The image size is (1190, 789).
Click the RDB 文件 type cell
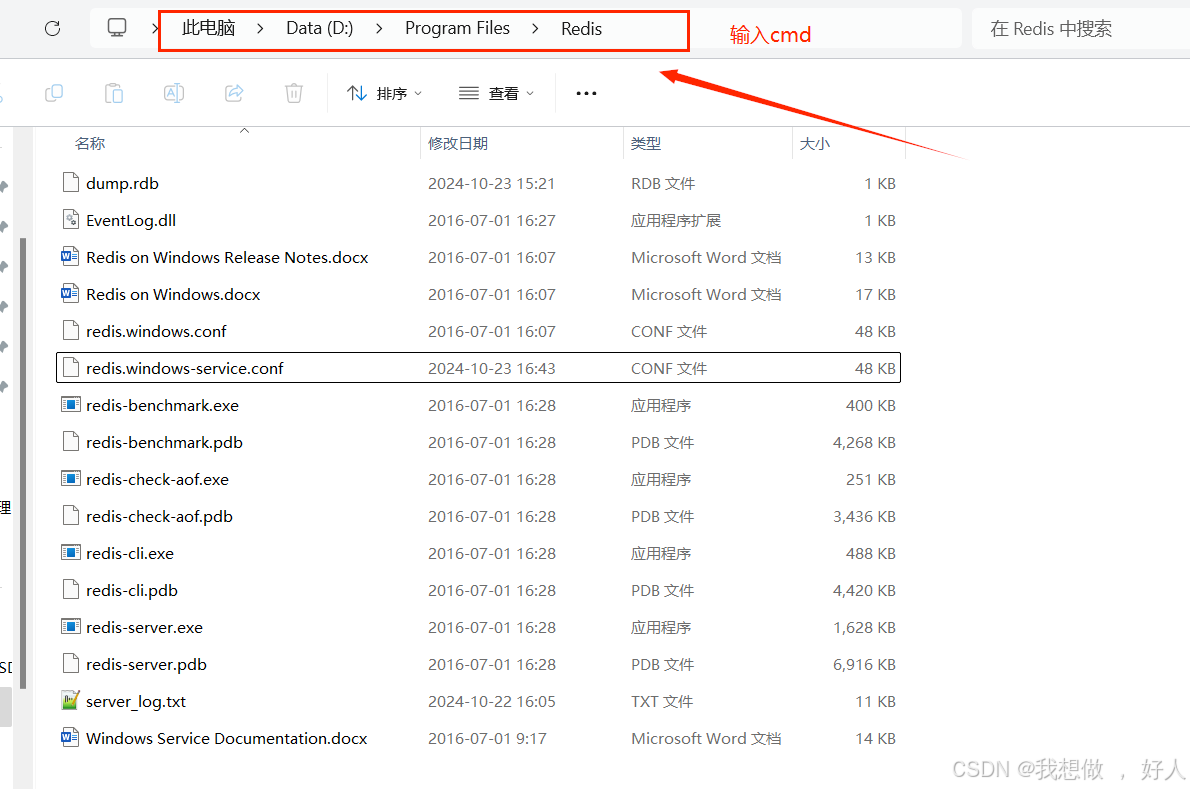click(663, 184)
